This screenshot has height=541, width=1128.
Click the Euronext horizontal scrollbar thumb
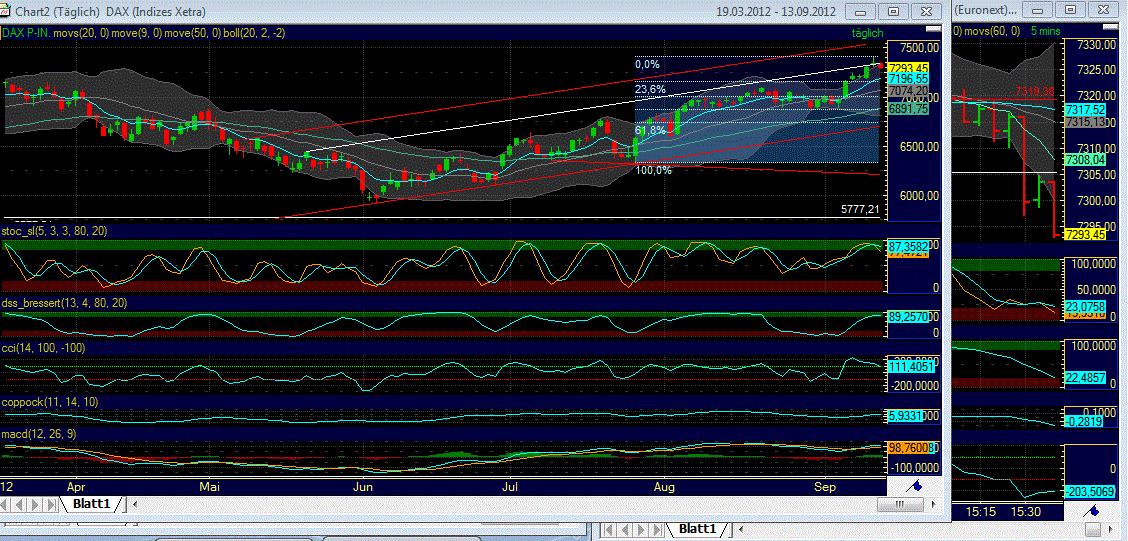[1093, 529]
